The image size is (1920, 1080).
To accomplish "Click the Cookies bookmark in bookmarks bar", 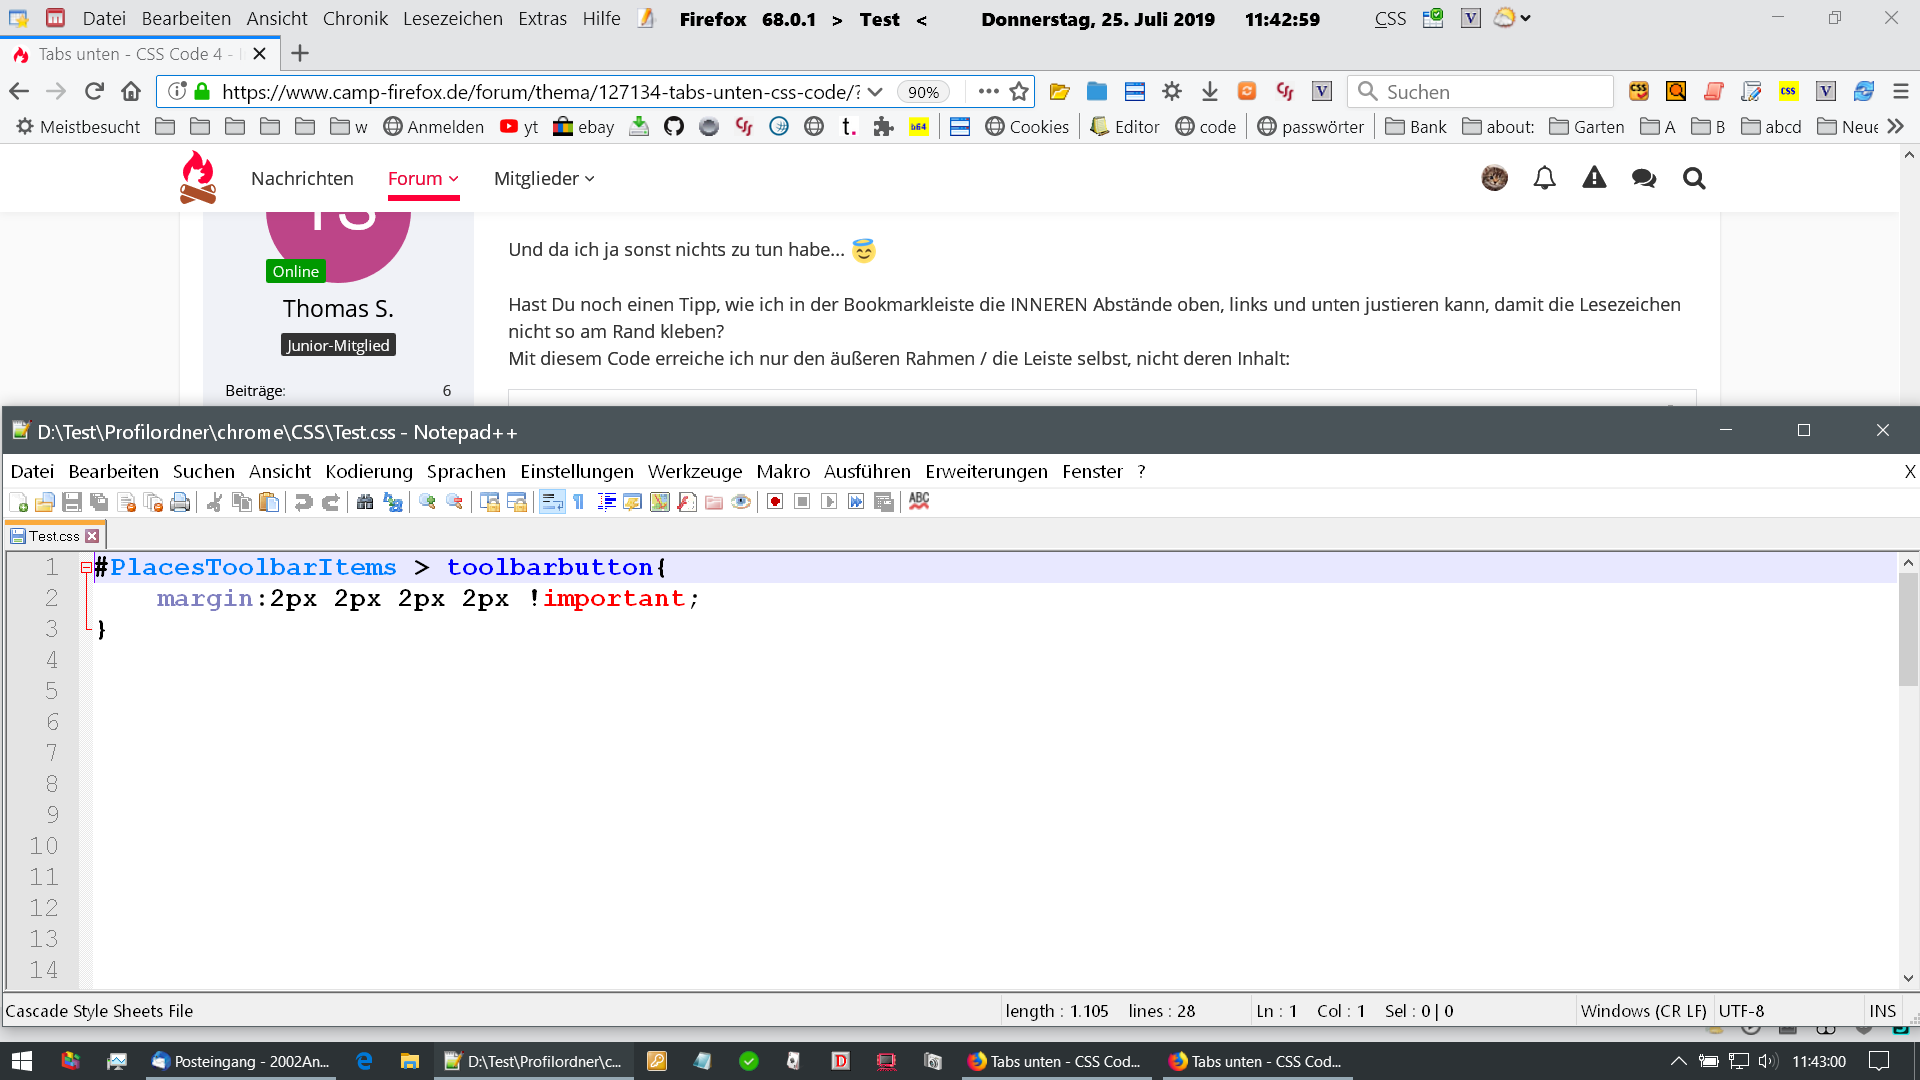I will click(1027, 127).
